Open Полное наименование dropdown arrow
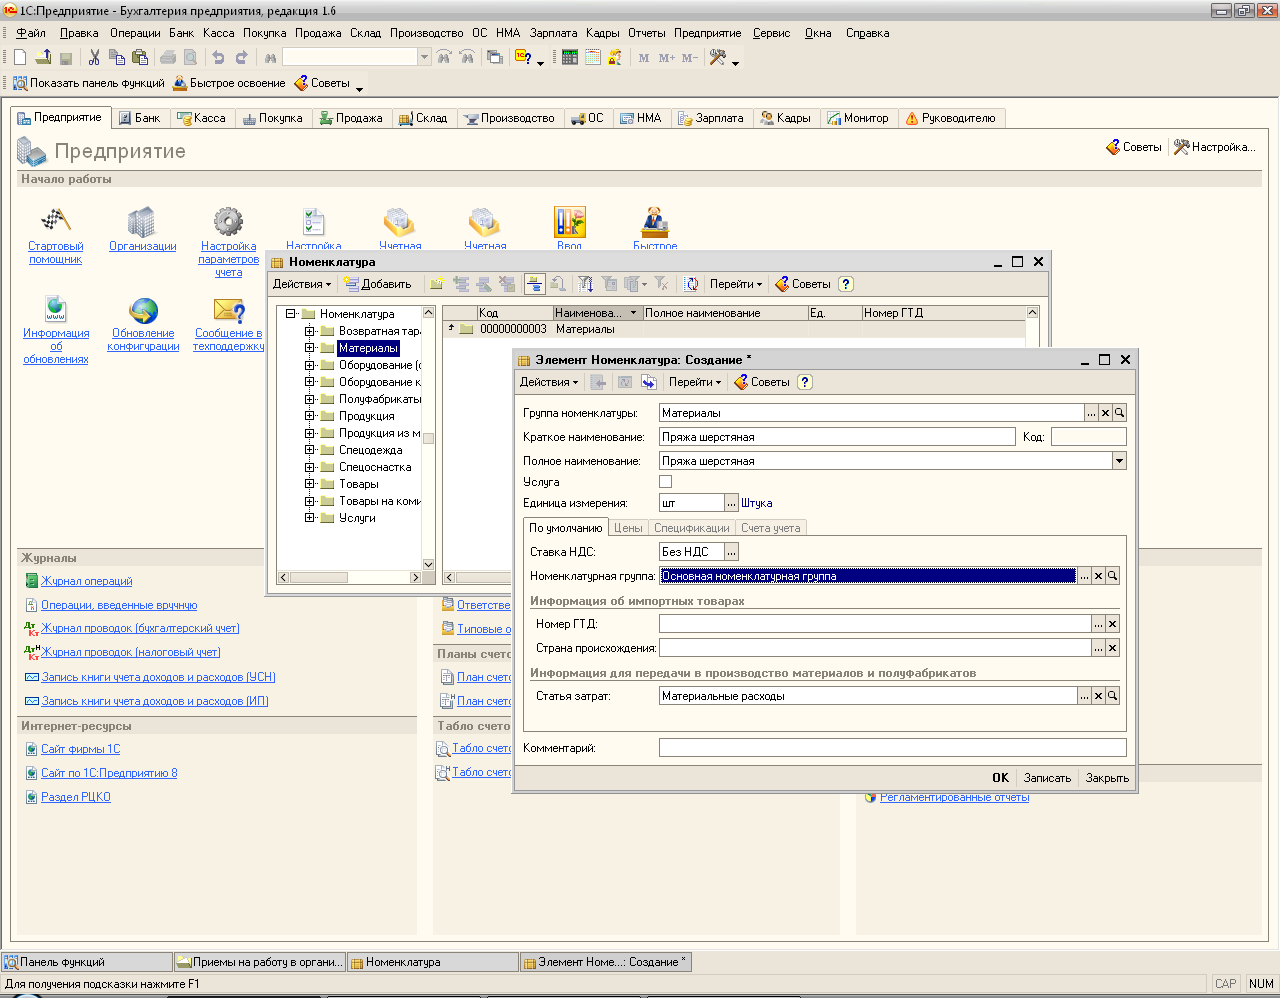Viewport: 1280px width, 998px height. [x=1119, y=461]
